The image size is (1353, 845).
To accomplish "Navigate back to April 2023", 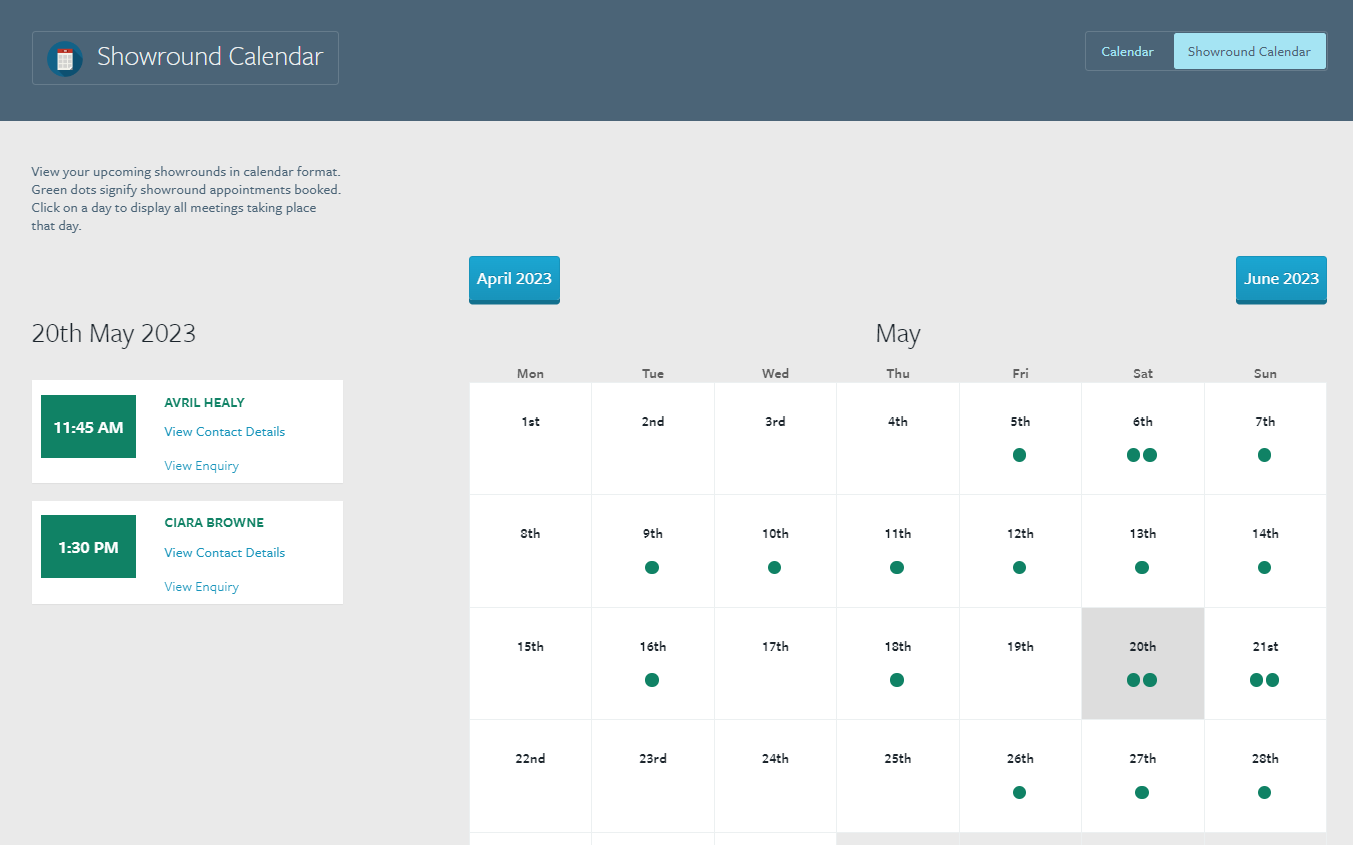I will click(514, 279).
